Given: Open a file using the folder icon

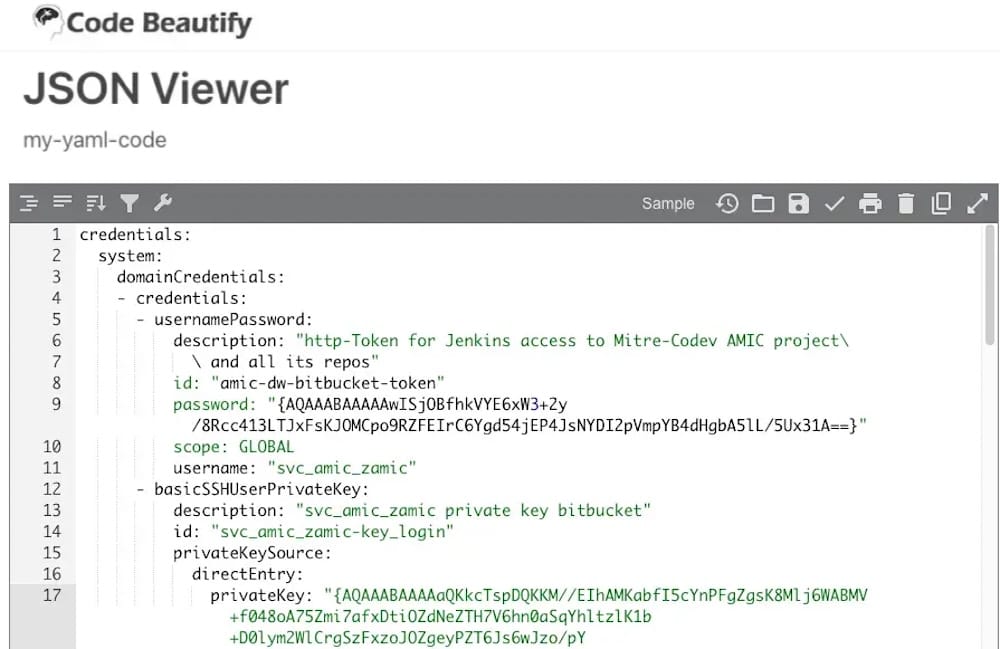Looking at the screenshot, I should [763, 203].
